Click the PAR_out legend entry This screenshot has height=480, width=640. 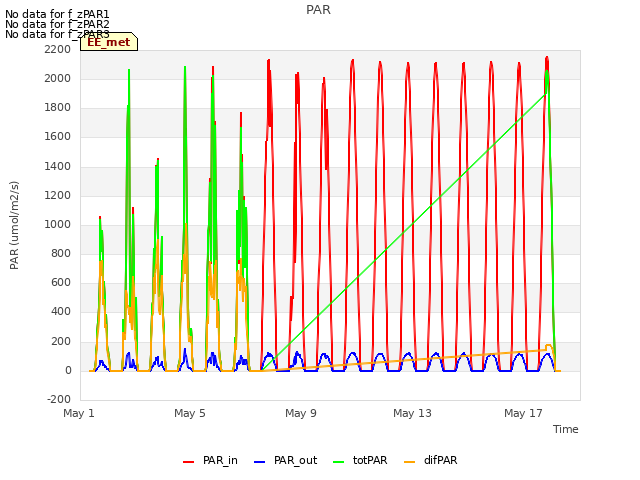286,461
